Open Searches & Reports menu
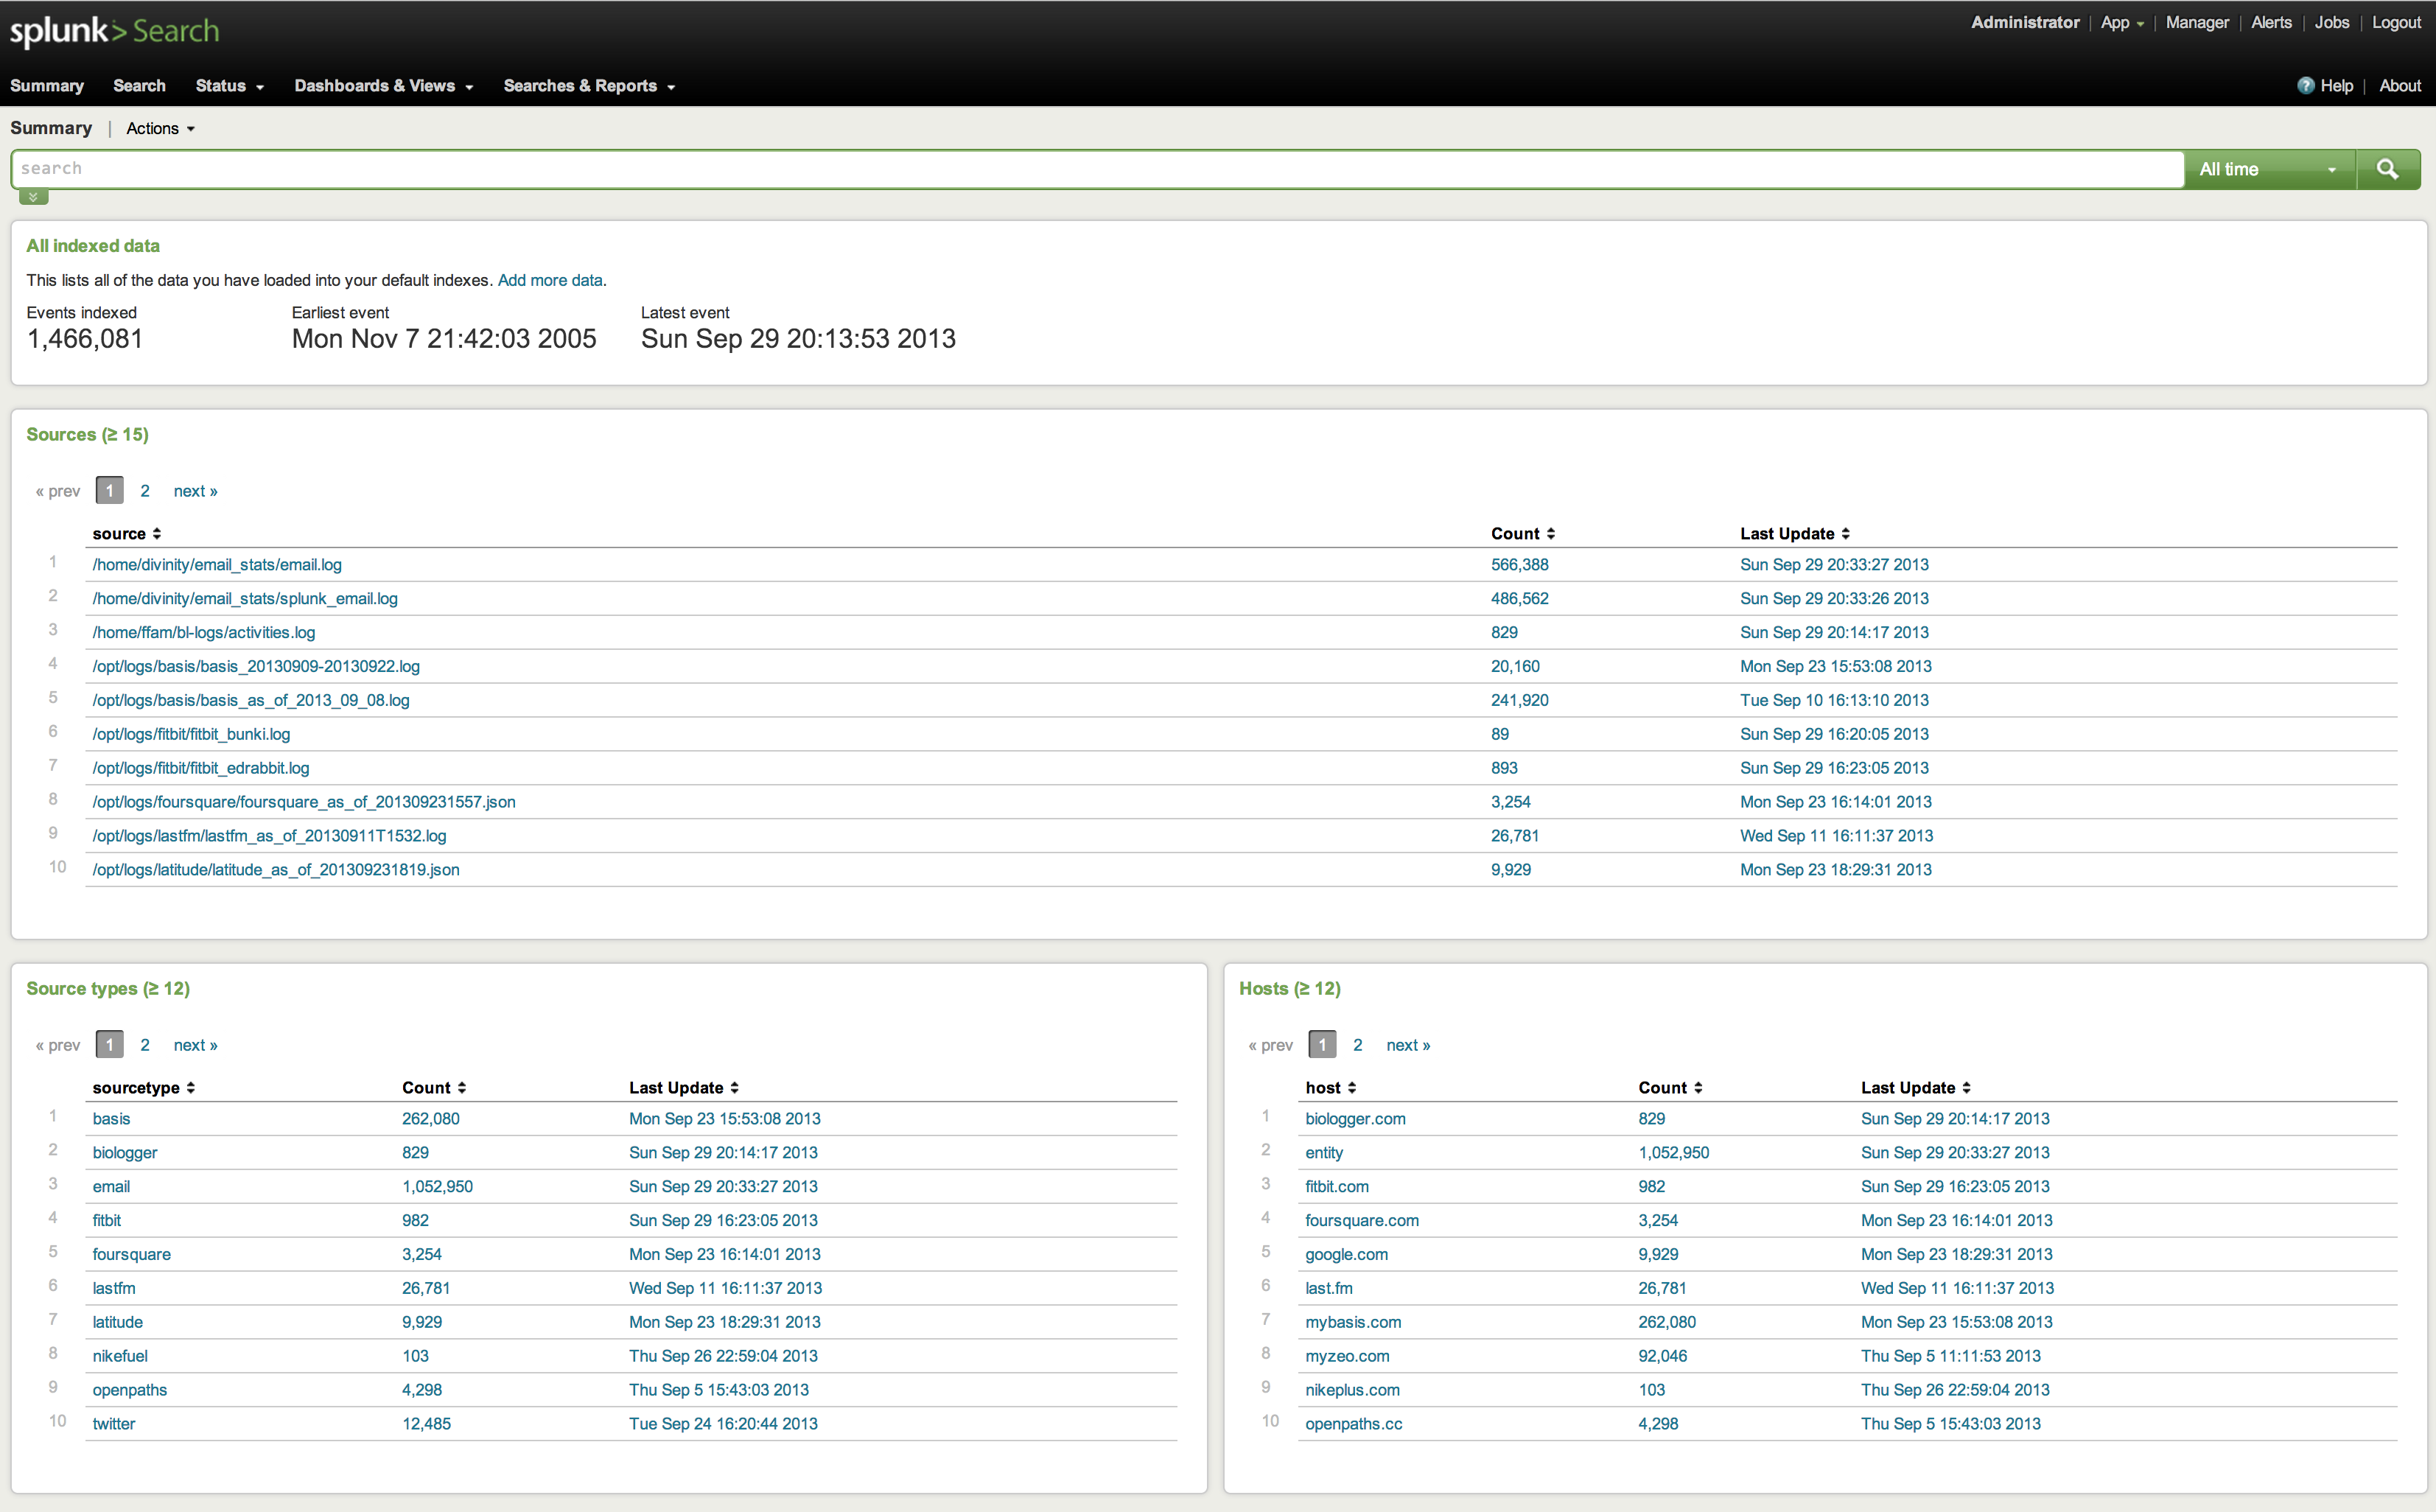2436x1512 pixels. [589, 86]
